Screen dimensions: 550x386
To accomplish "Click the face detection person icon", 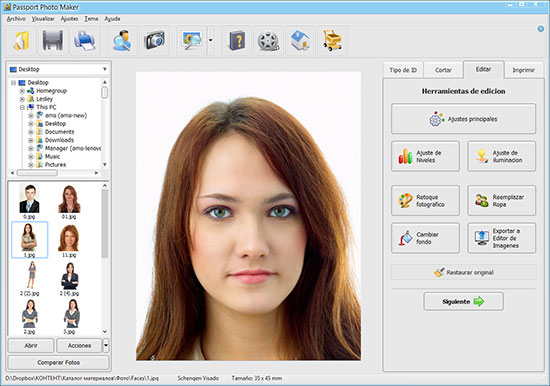I will pyautogui.click(x=122, y=40).
